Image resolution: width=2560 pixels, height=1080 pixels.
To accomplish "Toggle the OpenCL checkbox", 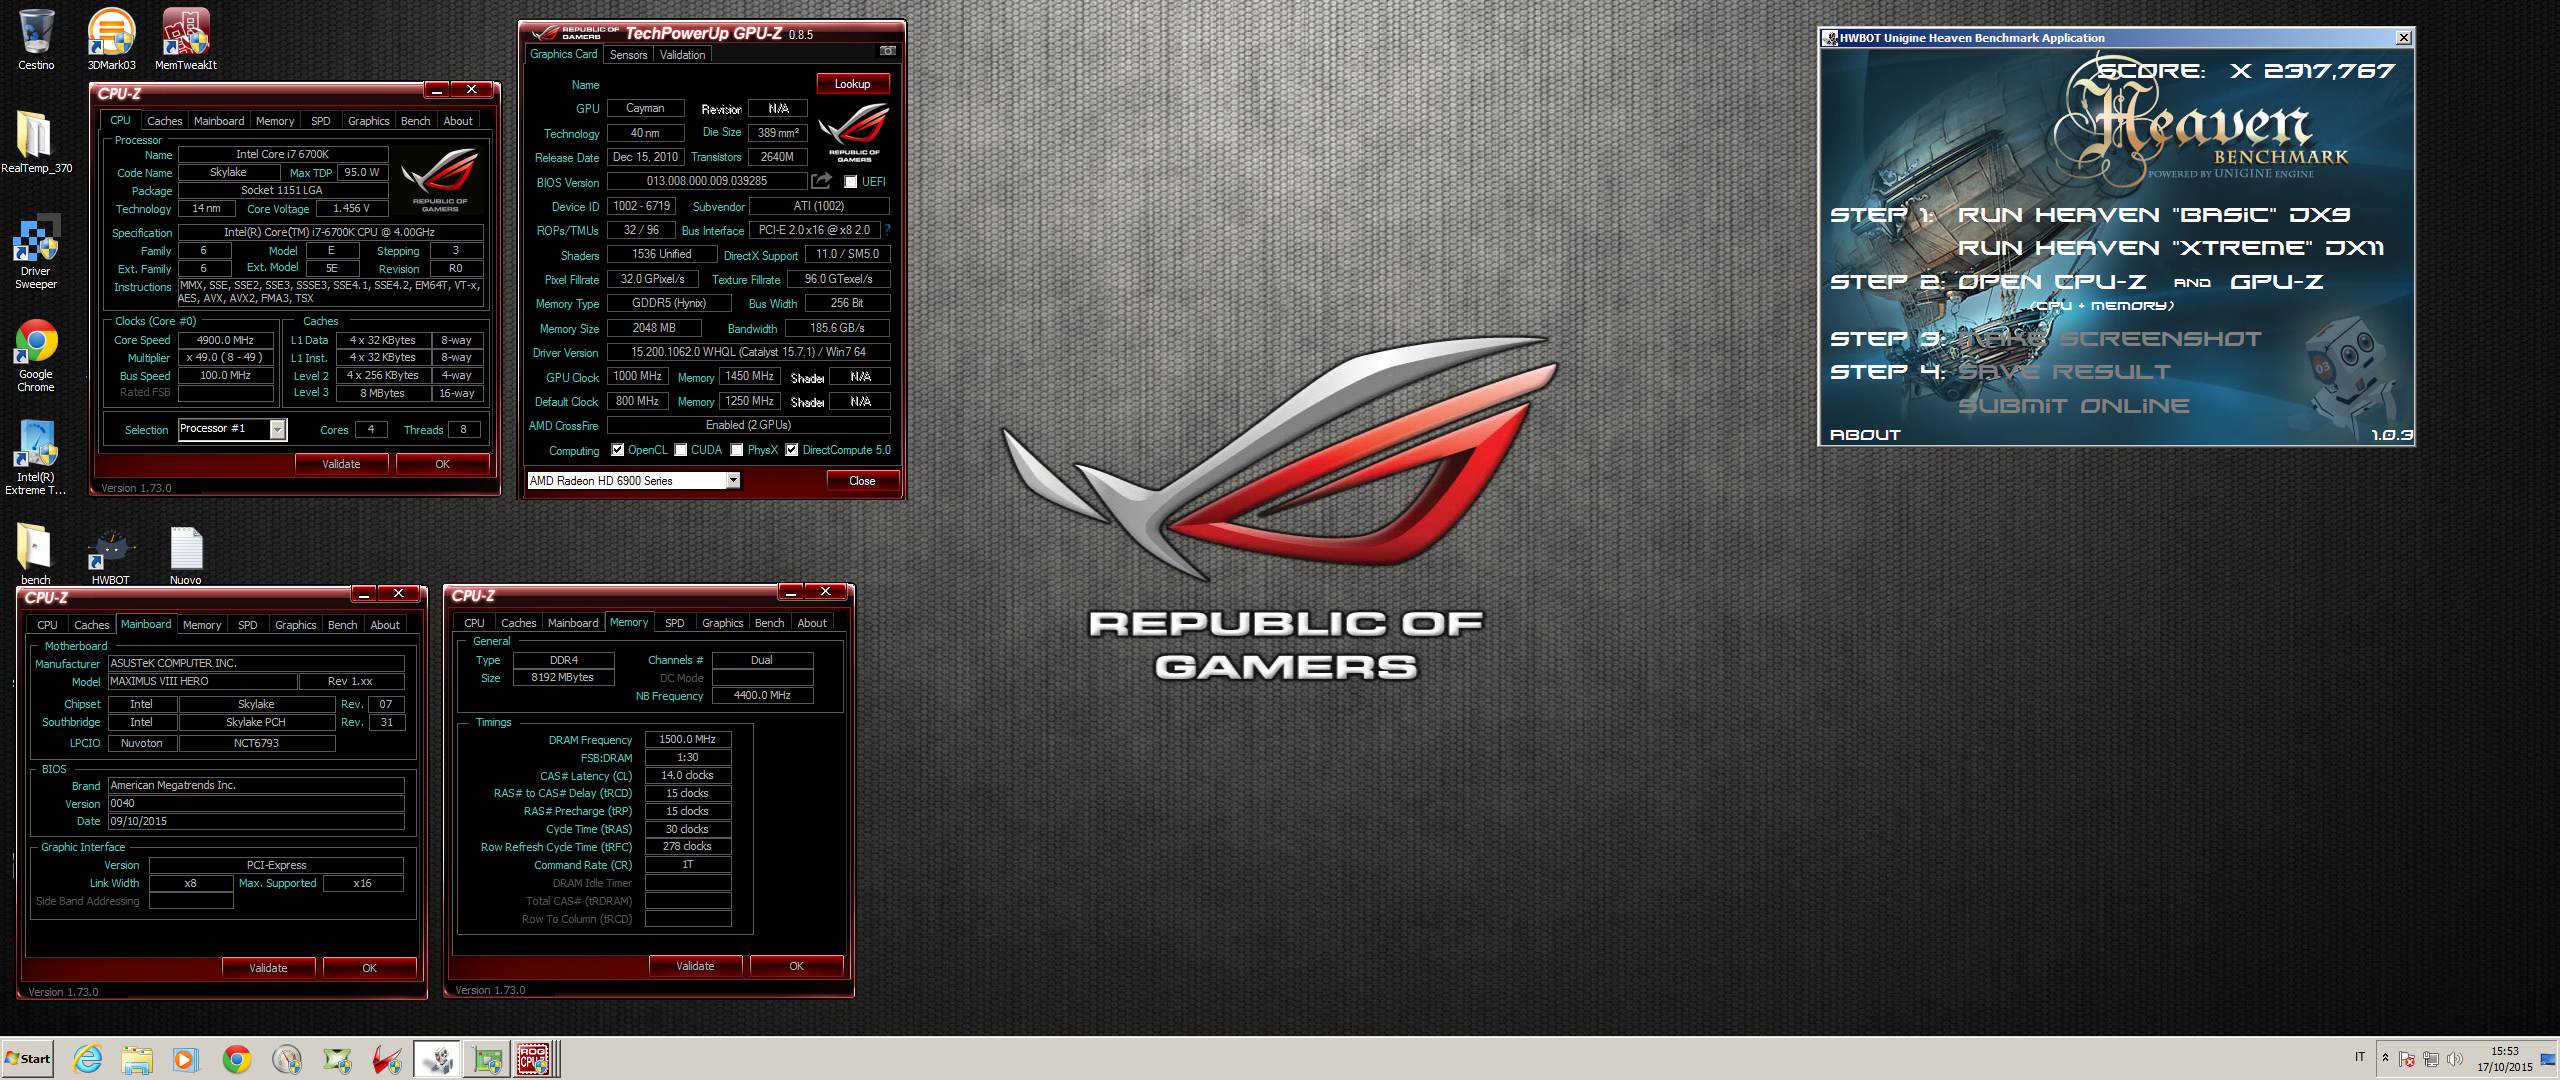I will (617, 450).
